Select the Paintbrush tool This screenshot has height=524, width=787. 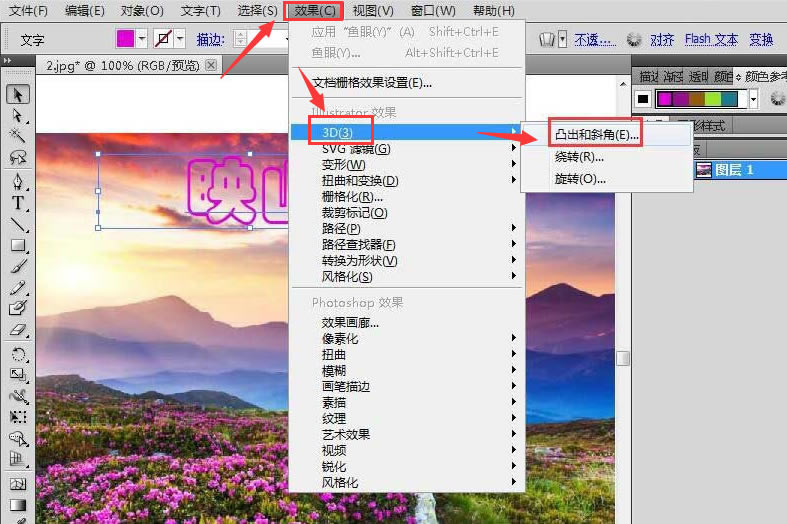18,266
